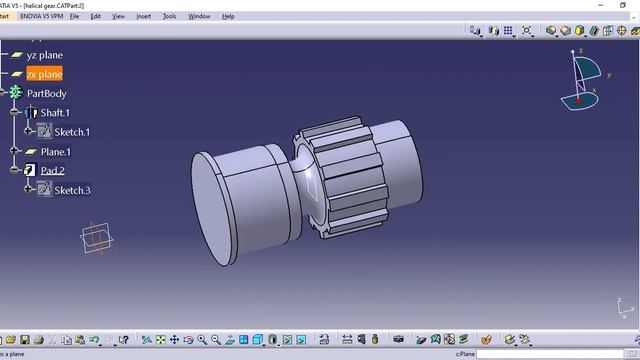Click the Zoom Out magnifier icon

click(216, 340)
